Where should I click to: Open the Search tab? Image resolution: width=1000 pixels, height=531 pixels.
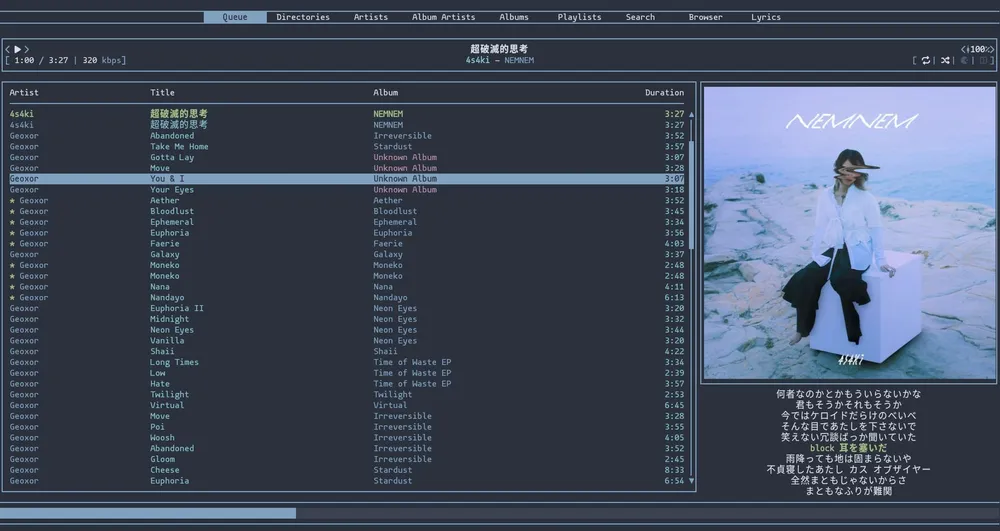coord(640,17)
